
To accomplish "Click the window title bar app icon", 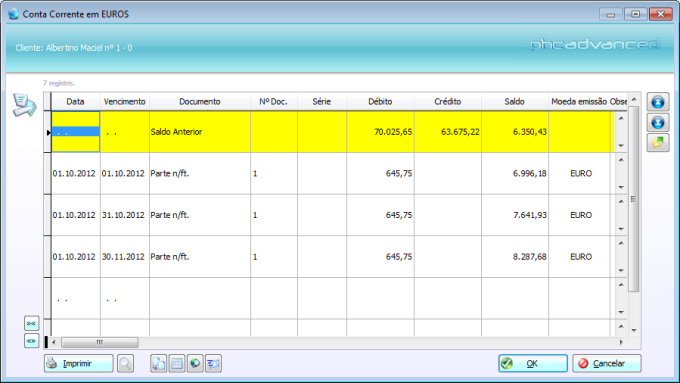I will pyautogui.click(x=13, y=14).
